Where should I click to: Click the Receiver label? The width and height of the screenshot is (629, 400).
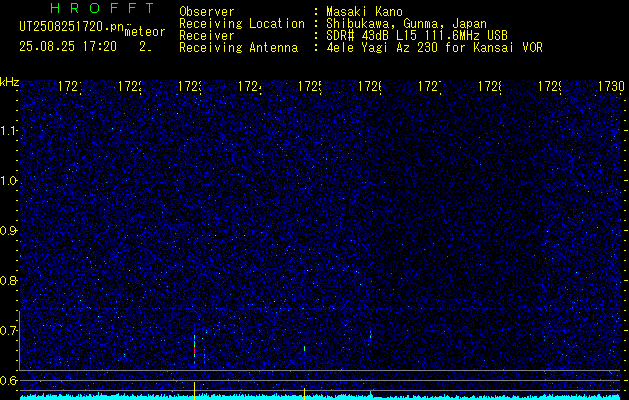[207, 36]
